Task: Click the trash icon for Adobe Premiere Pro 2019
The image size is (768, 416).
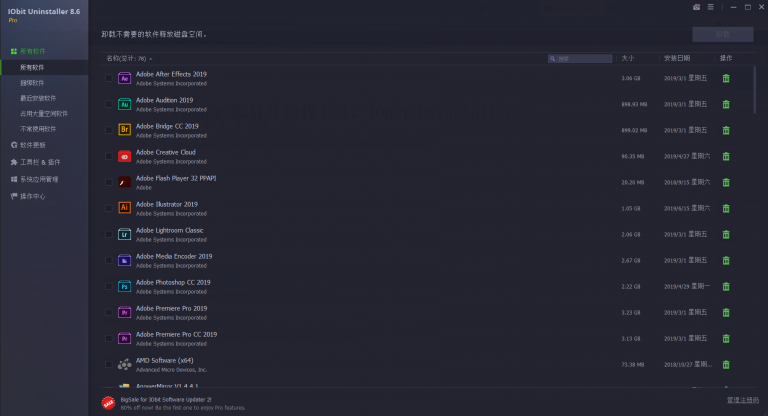Action: pyautogui.click(x=726, y=312)
